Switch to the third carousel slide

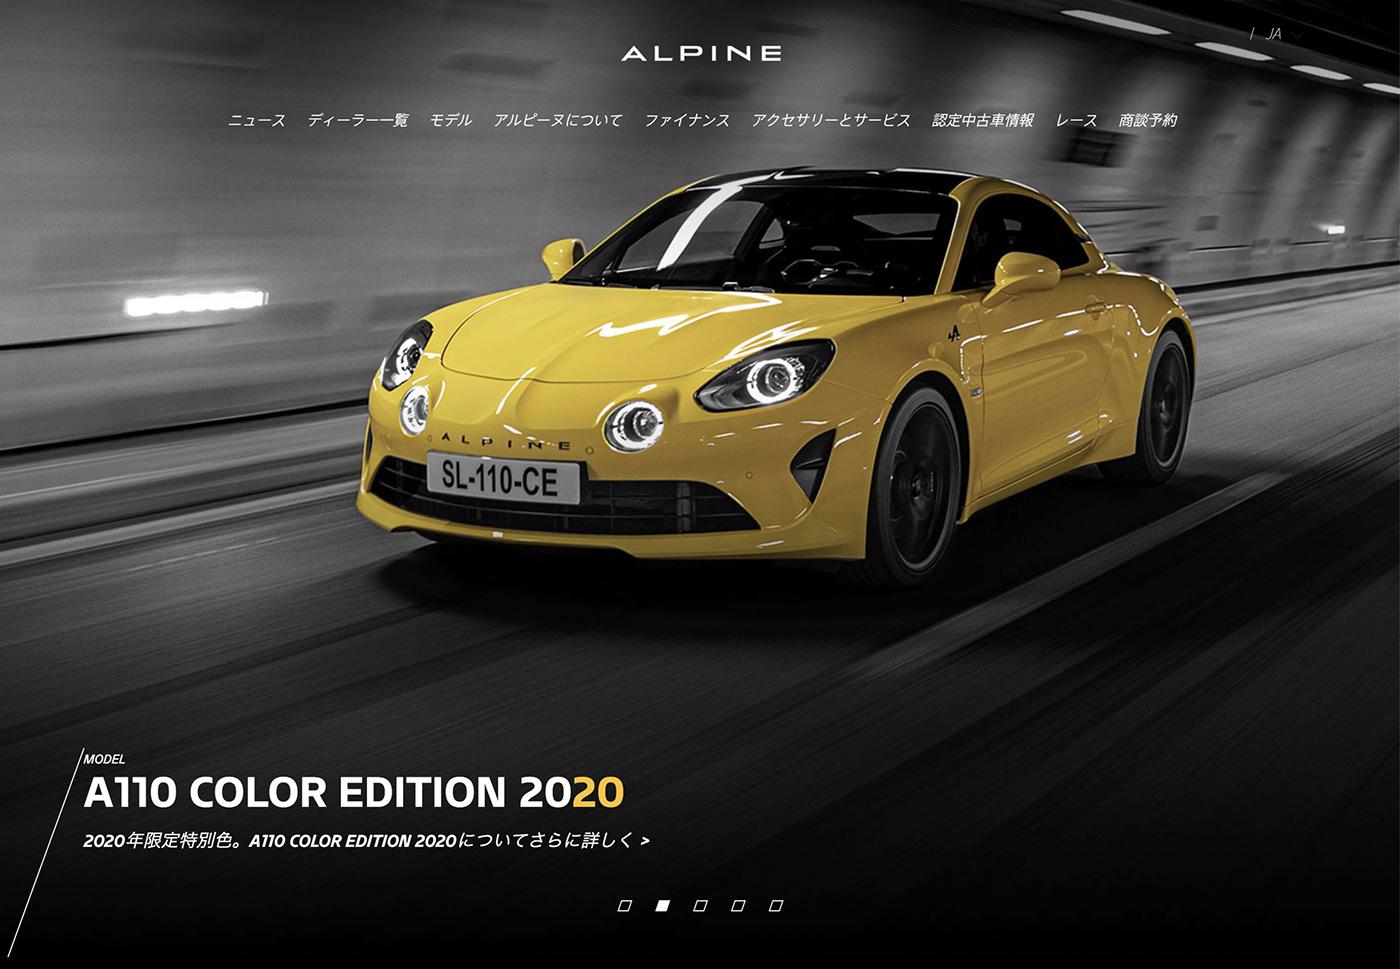tap(700, 906)
